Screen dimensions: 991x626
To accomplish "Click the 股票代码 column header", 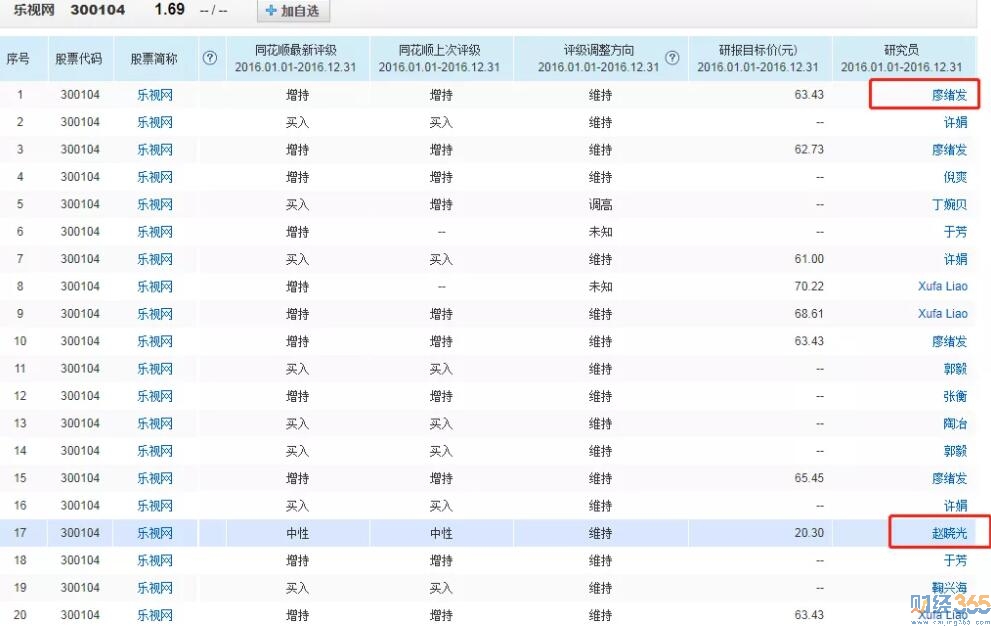I will tap(79, 59).
